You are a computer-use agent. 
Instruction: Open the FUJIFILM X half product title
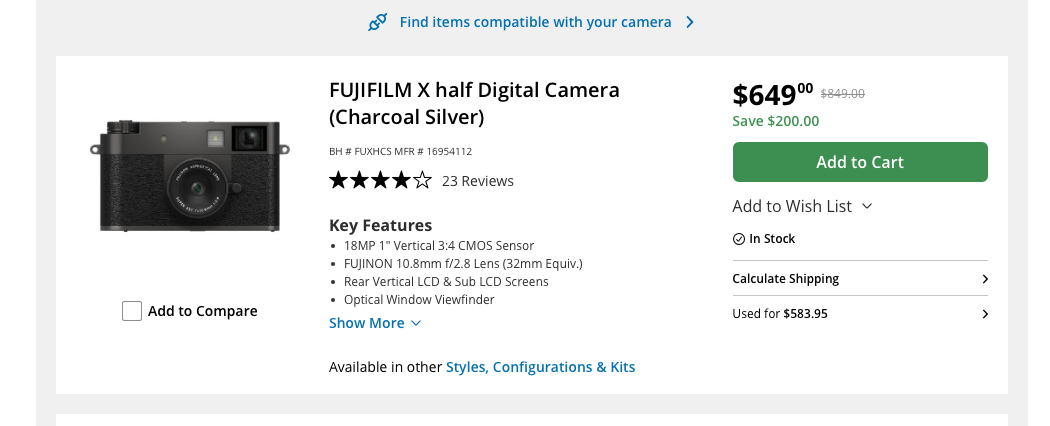pos(474,103)
